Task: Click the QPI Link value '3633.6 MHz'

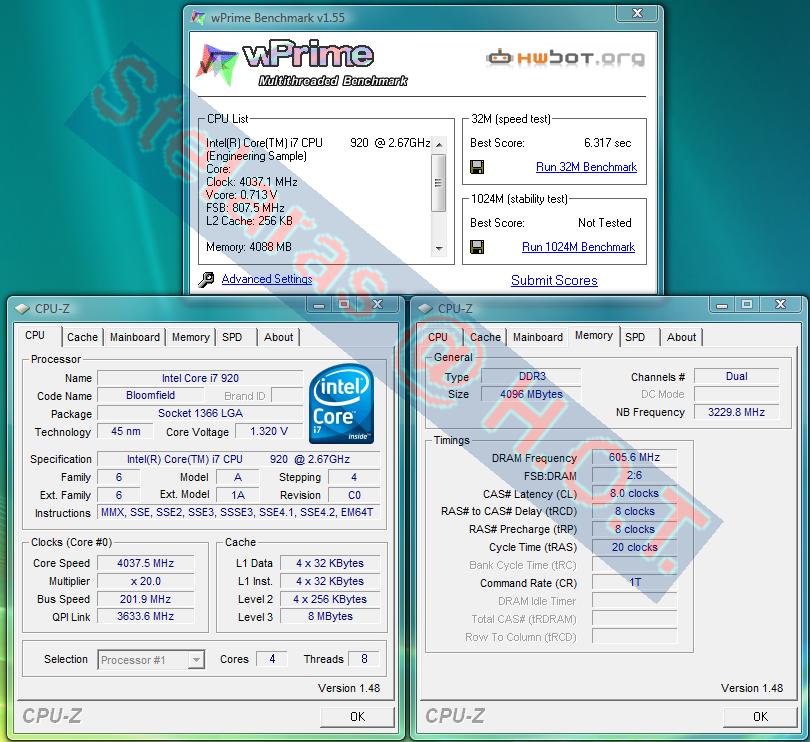Action: click(x=145, y=616)
